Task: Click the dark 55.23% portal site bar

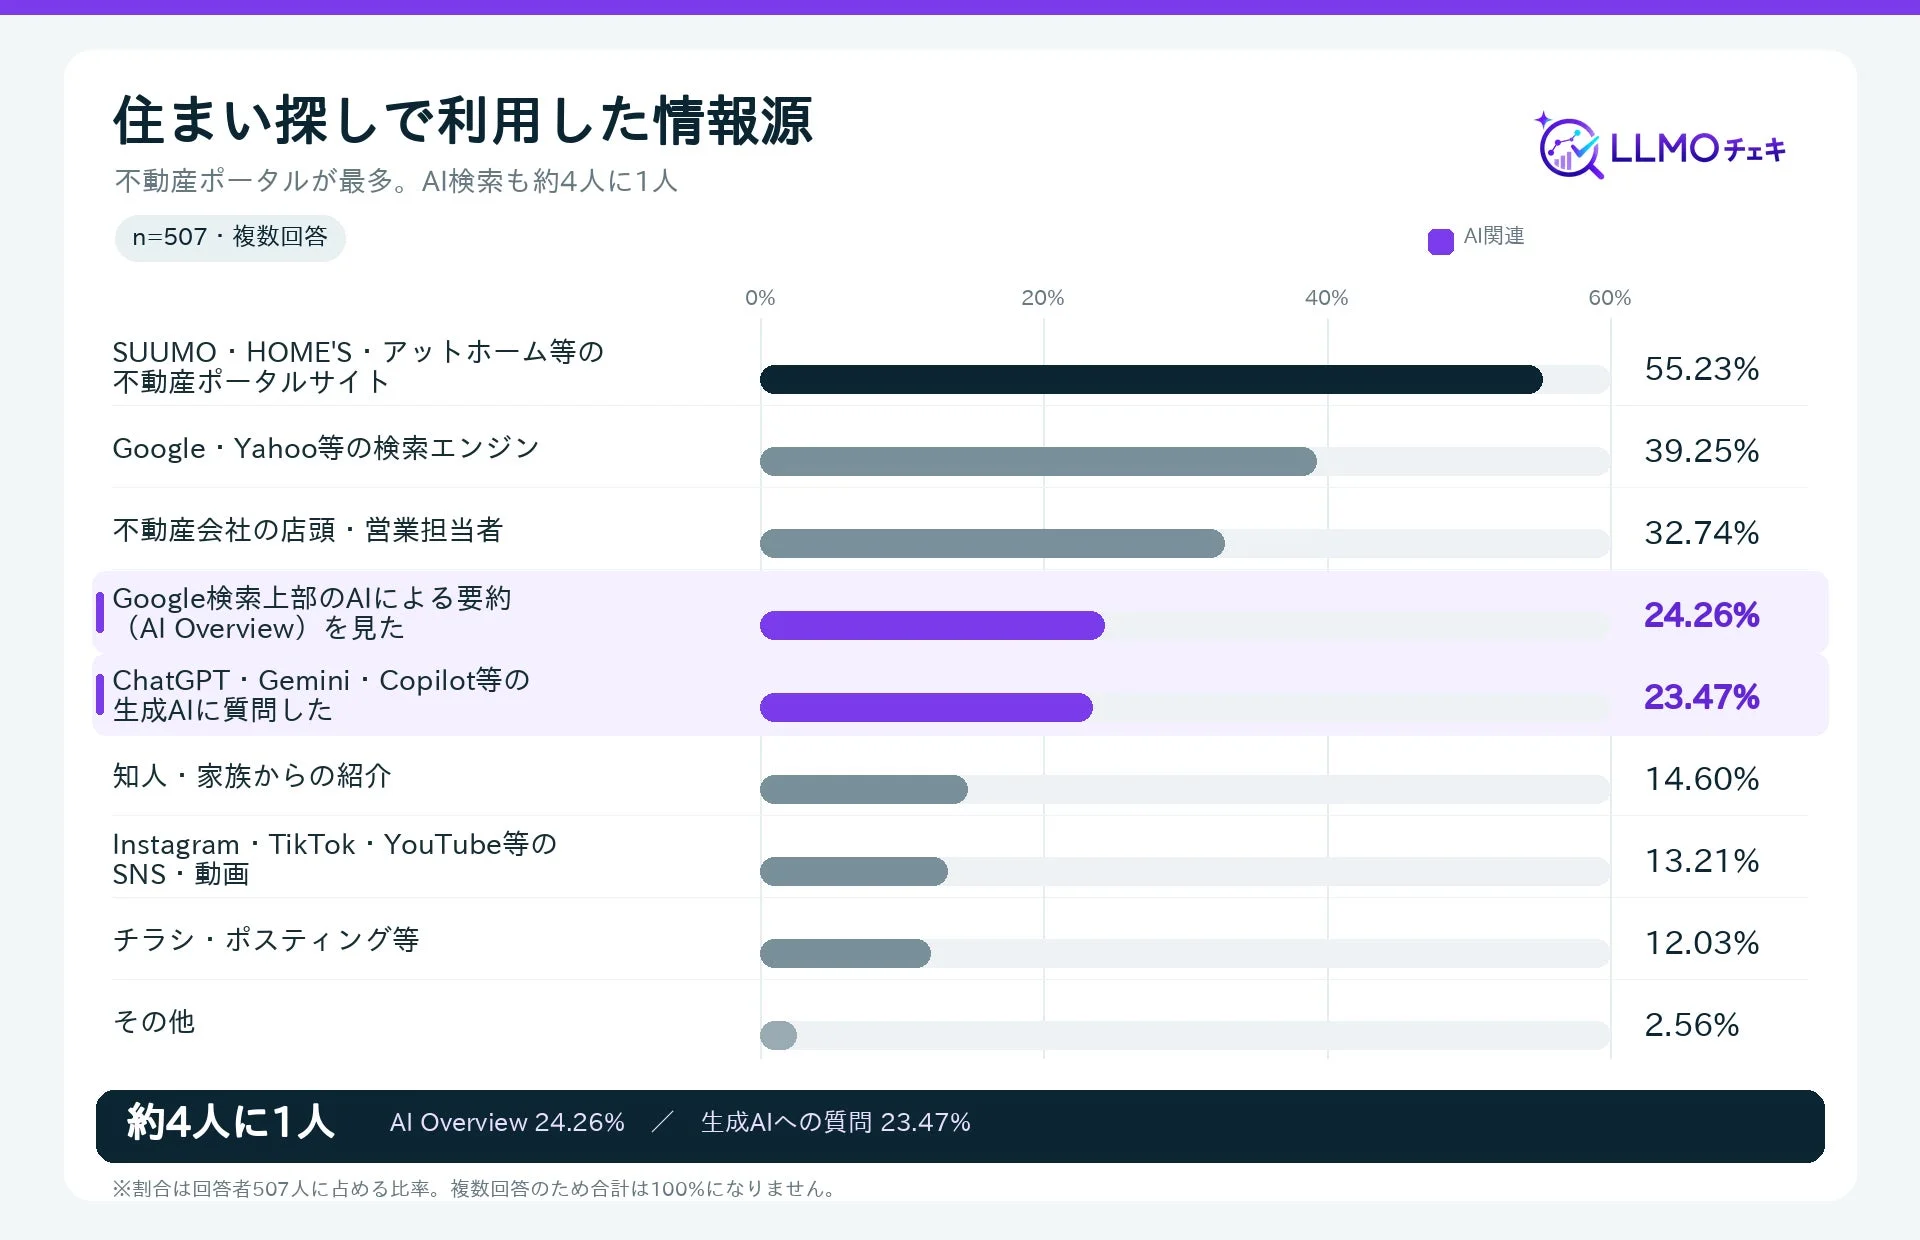Action: pyautogui.click(x=1151, y=379)
